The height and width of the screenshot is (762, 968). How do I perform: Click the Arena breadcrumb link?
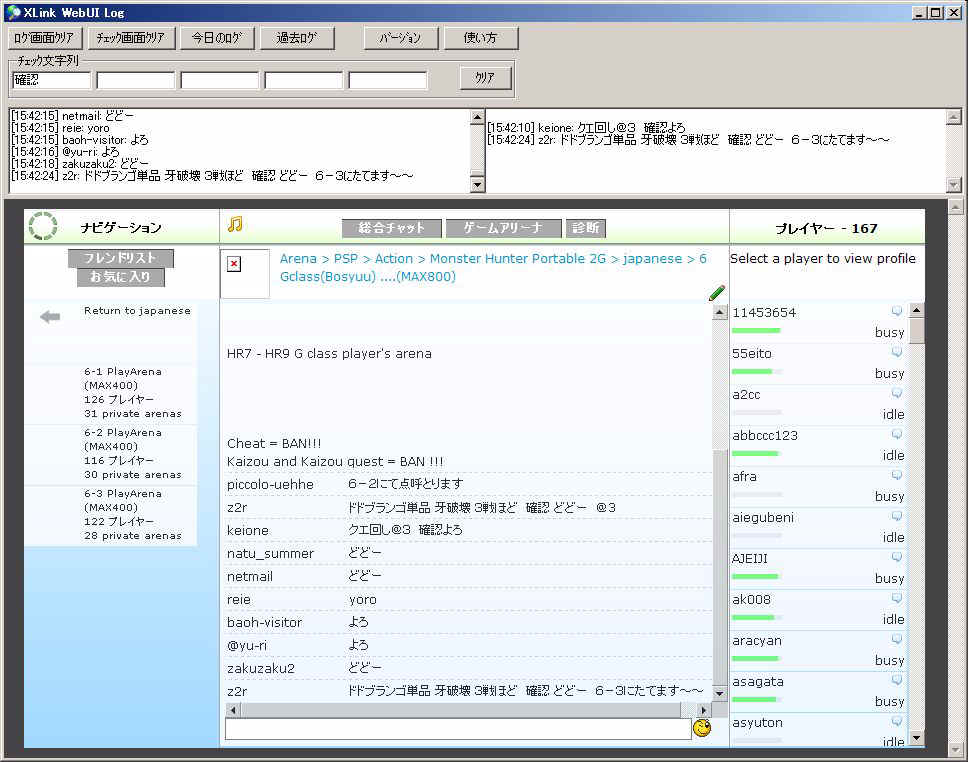pyautogui.click(x=298, y=259)
